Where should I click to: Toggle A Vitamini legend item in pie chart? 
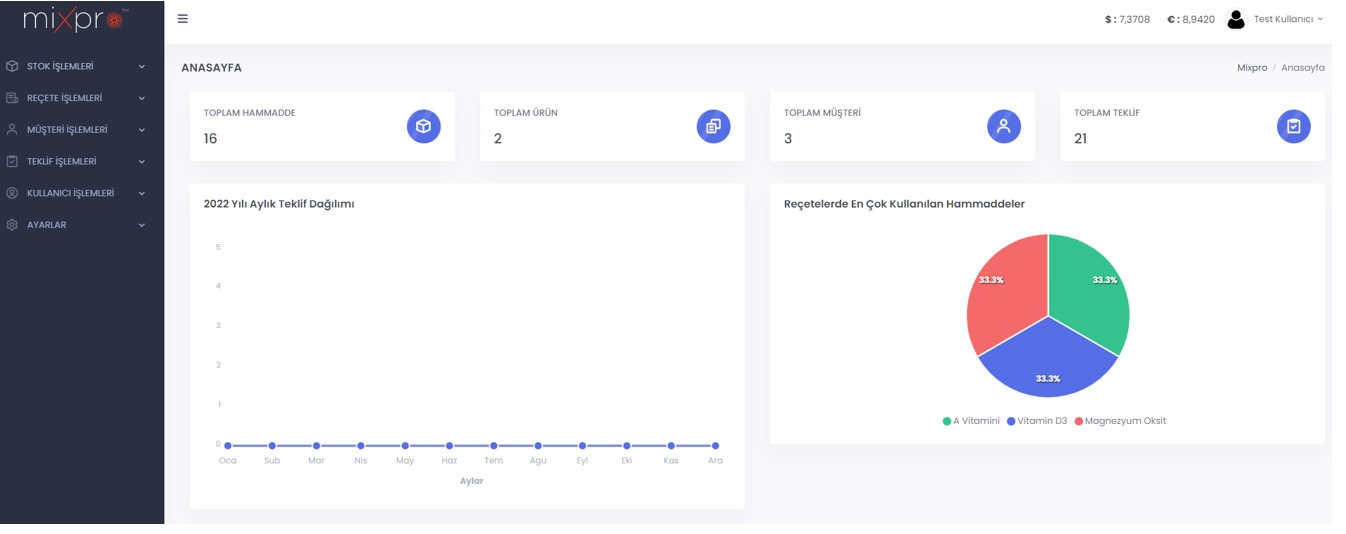[971, 421]
